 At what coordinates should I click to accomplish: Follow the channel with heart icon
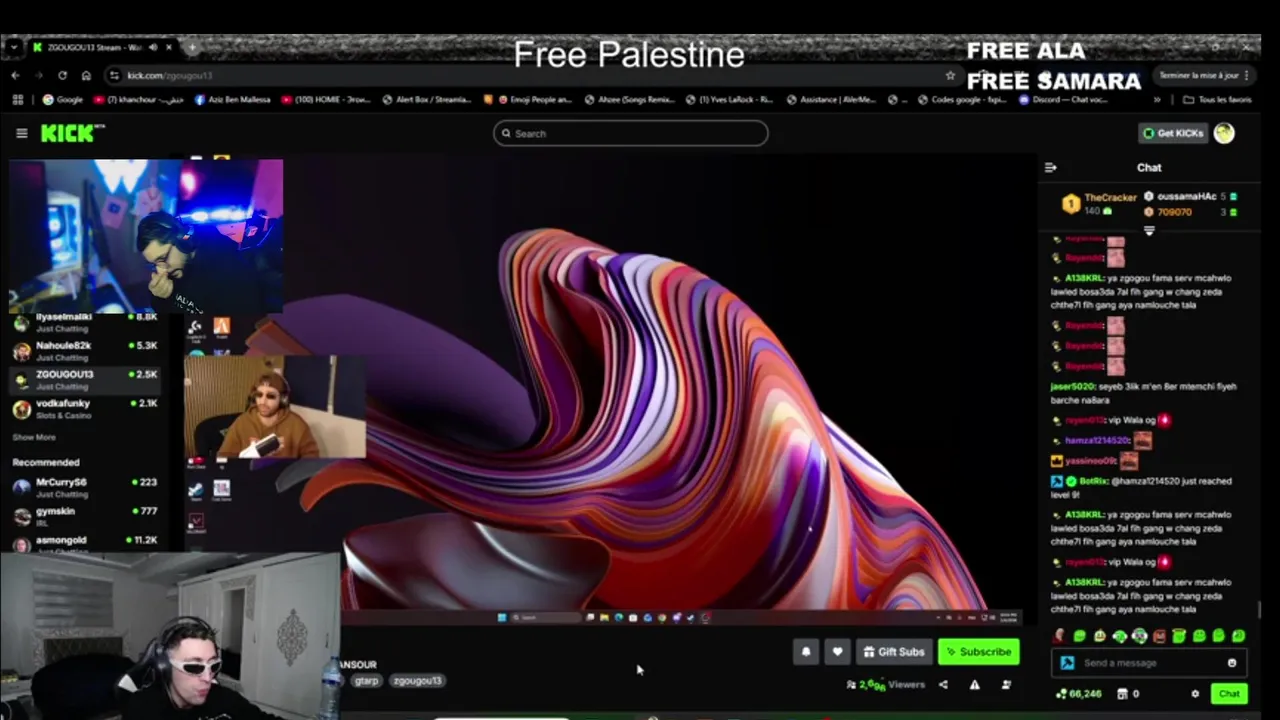(837, 652)
